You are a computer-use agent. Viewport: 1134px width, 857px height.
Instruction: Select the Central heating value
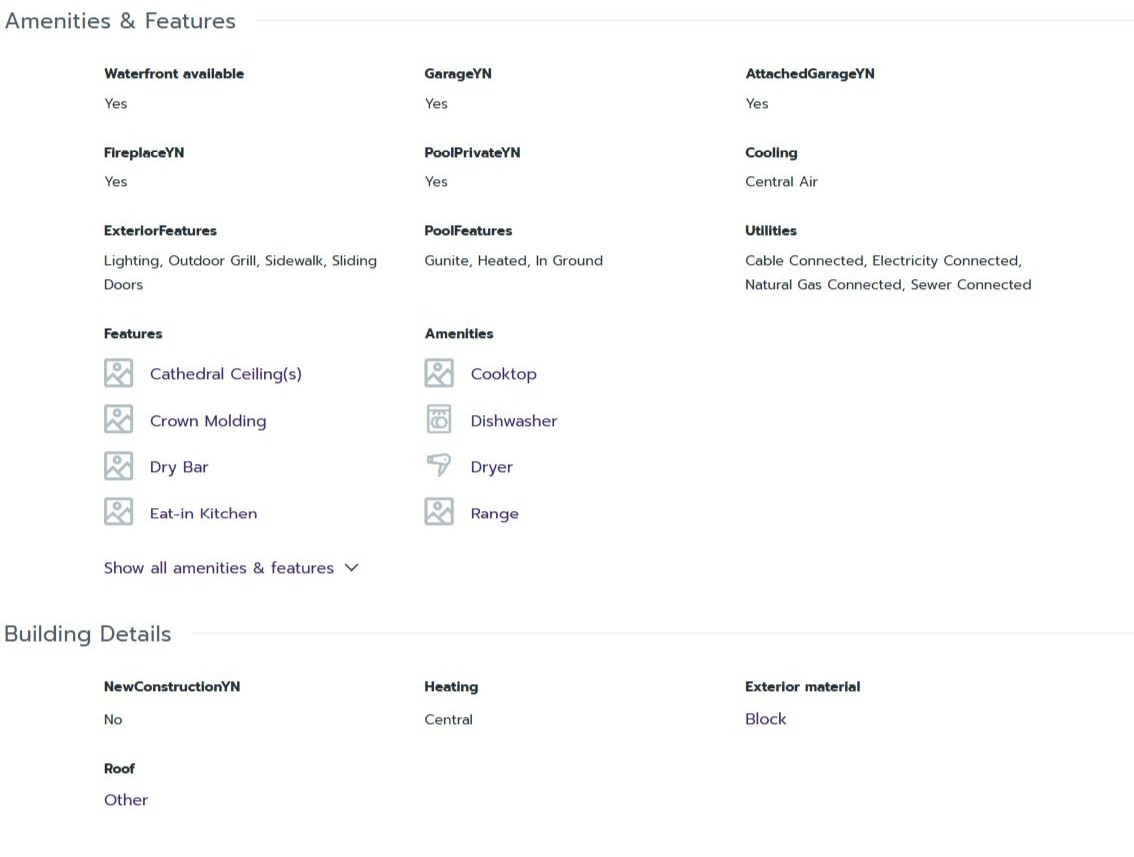(x=448, y=720)
